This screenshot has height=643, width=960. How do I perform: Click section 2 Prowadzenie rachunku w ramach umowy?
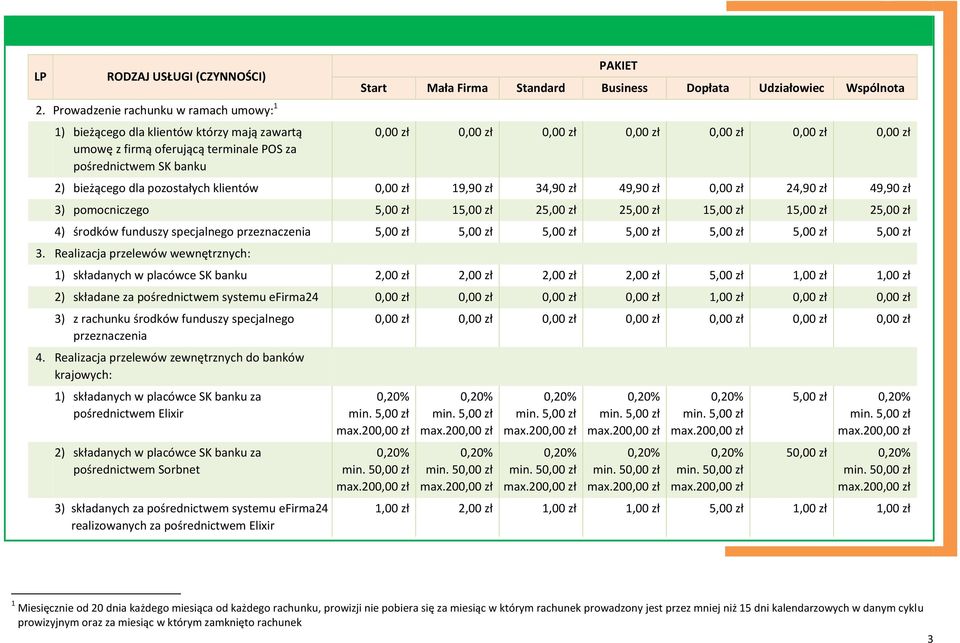pos(156,110)
